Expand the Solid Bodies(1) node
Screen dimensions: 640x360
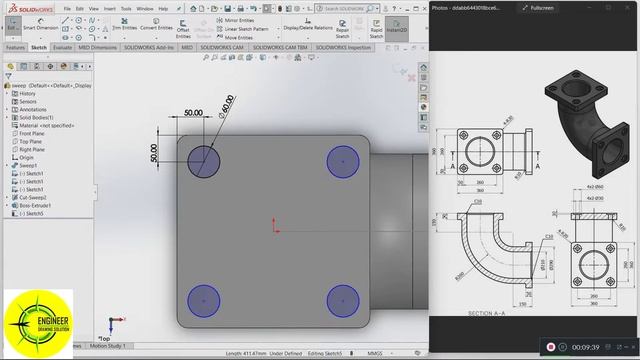[x=7, y=118]
